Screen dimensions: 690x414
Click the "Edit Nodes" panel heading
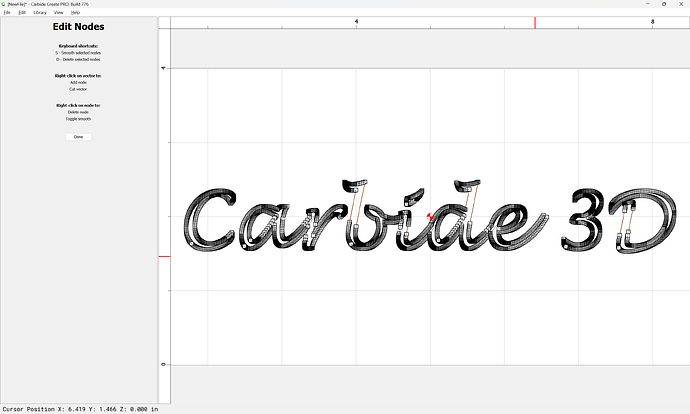78,27
